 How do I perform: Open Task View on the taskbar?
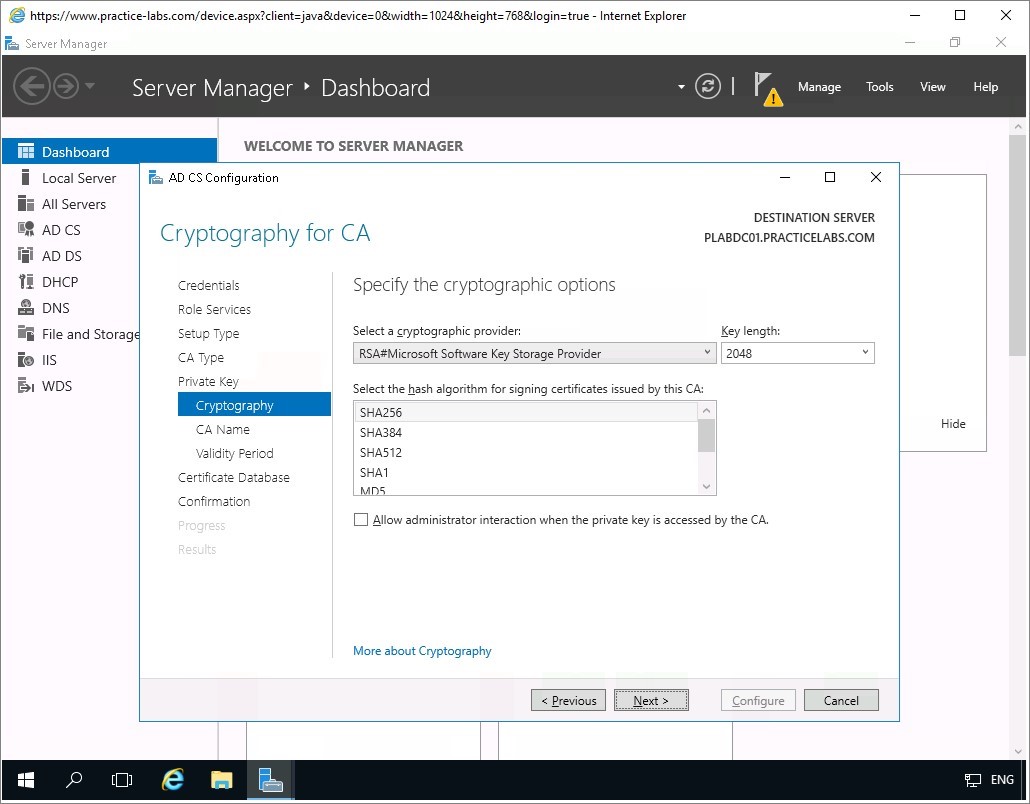(x=122, y=780)
